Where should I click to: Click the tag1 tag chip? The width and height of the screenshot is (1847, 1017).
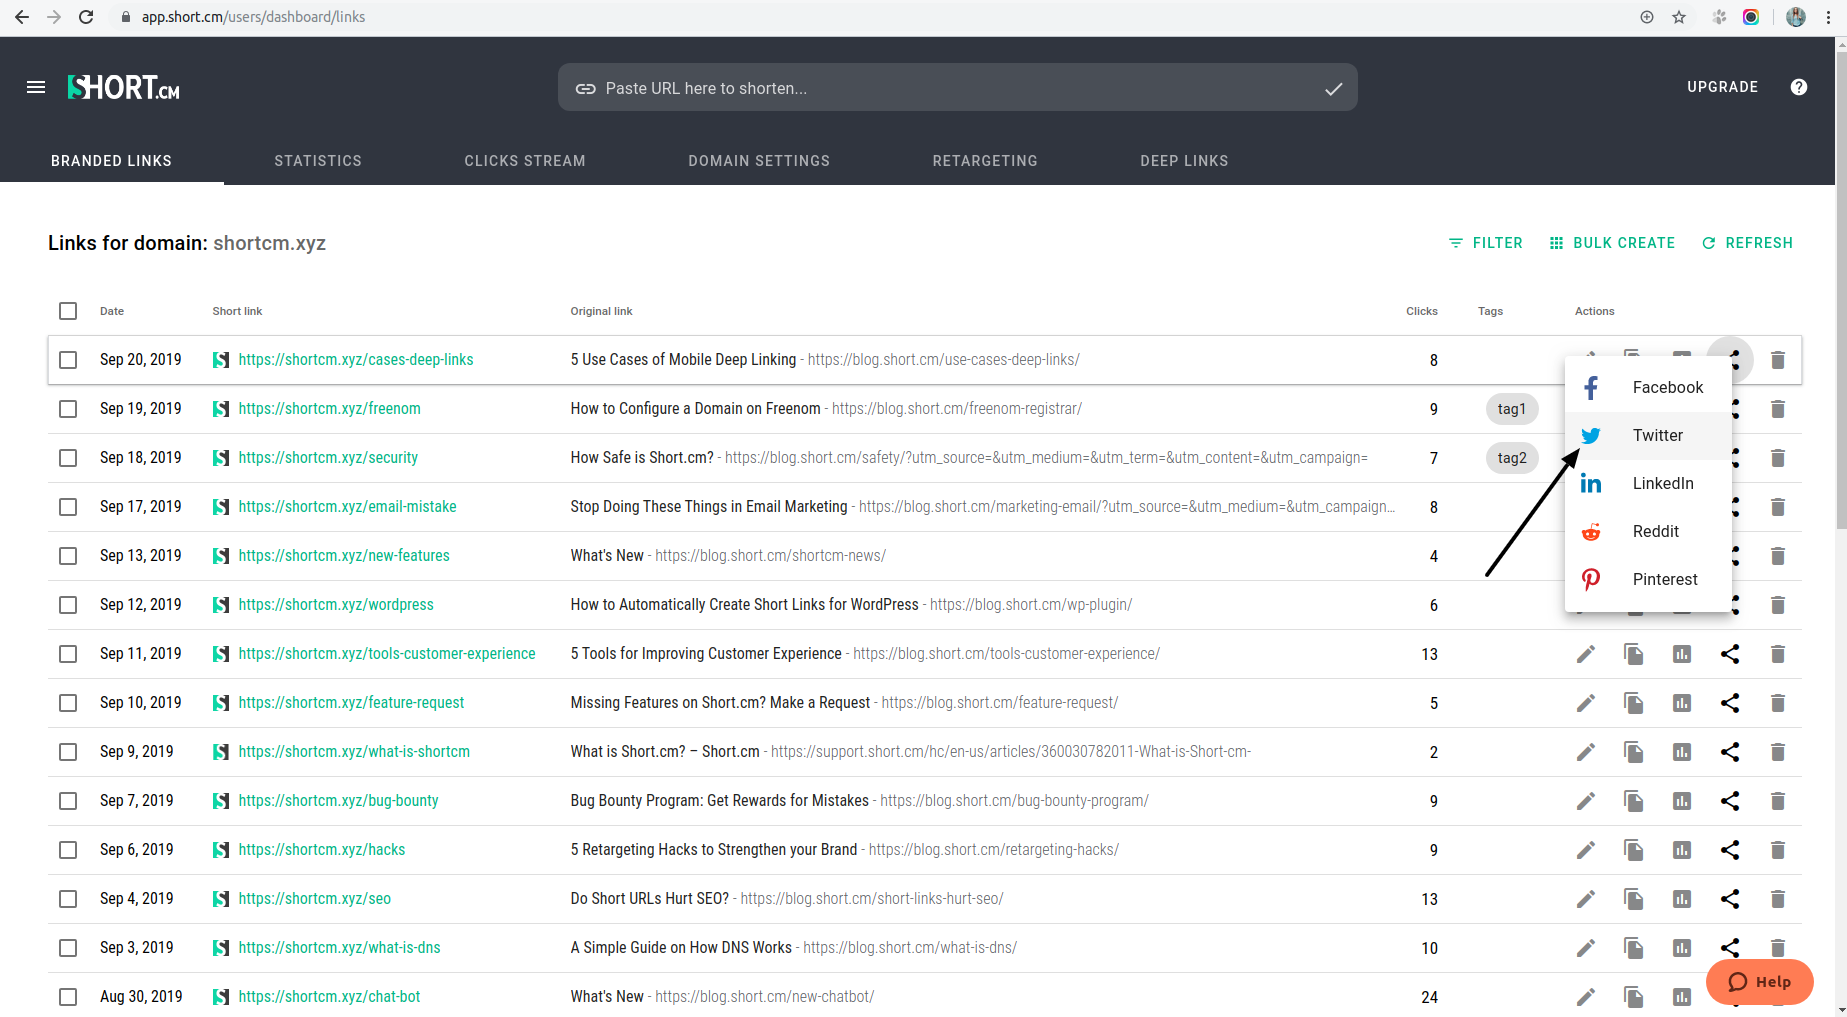click(x=1512, y=409)
